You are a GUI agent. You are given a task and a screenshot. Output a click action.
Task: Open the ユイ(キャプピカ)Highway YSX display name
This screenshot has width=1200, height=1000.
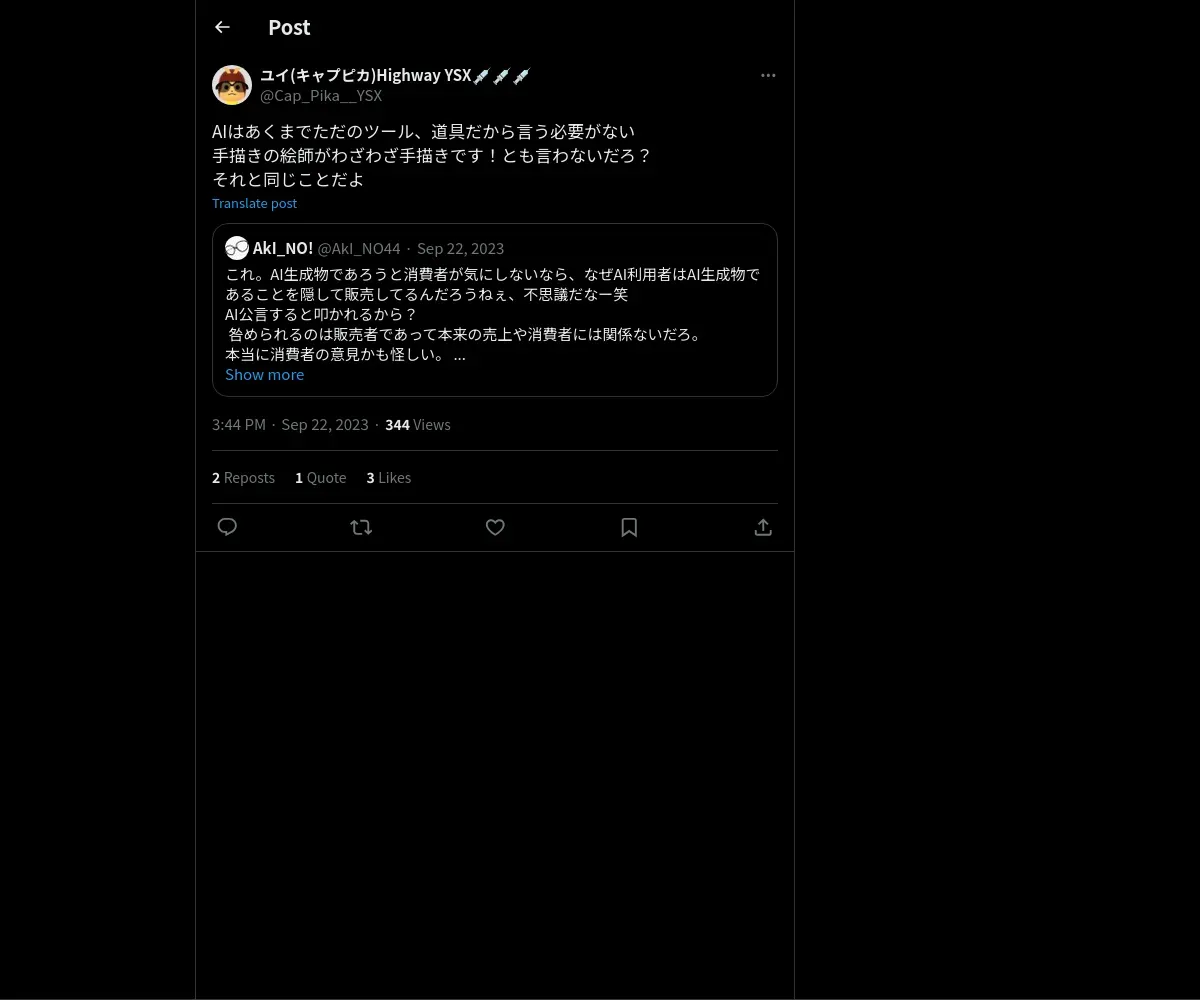tap(395, 75)
